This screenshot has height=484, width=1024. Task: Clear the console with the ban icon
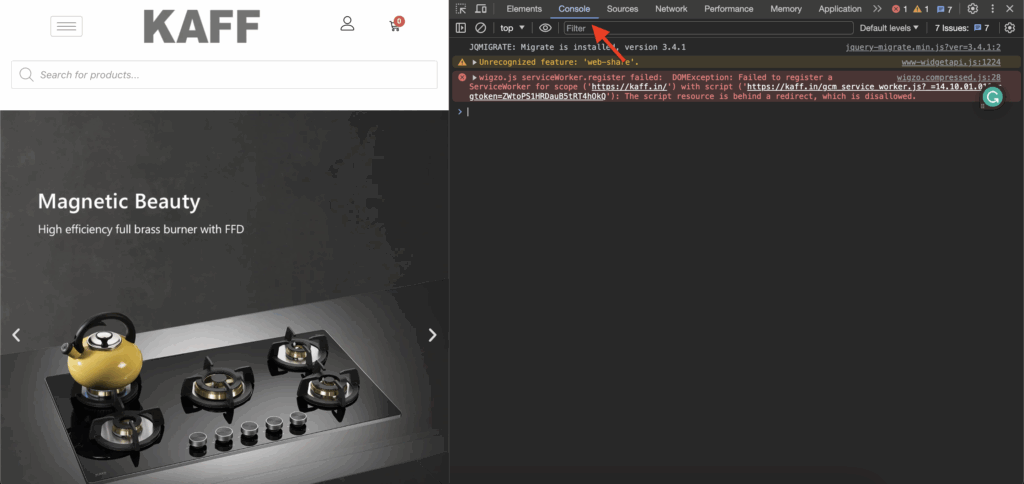480,27
